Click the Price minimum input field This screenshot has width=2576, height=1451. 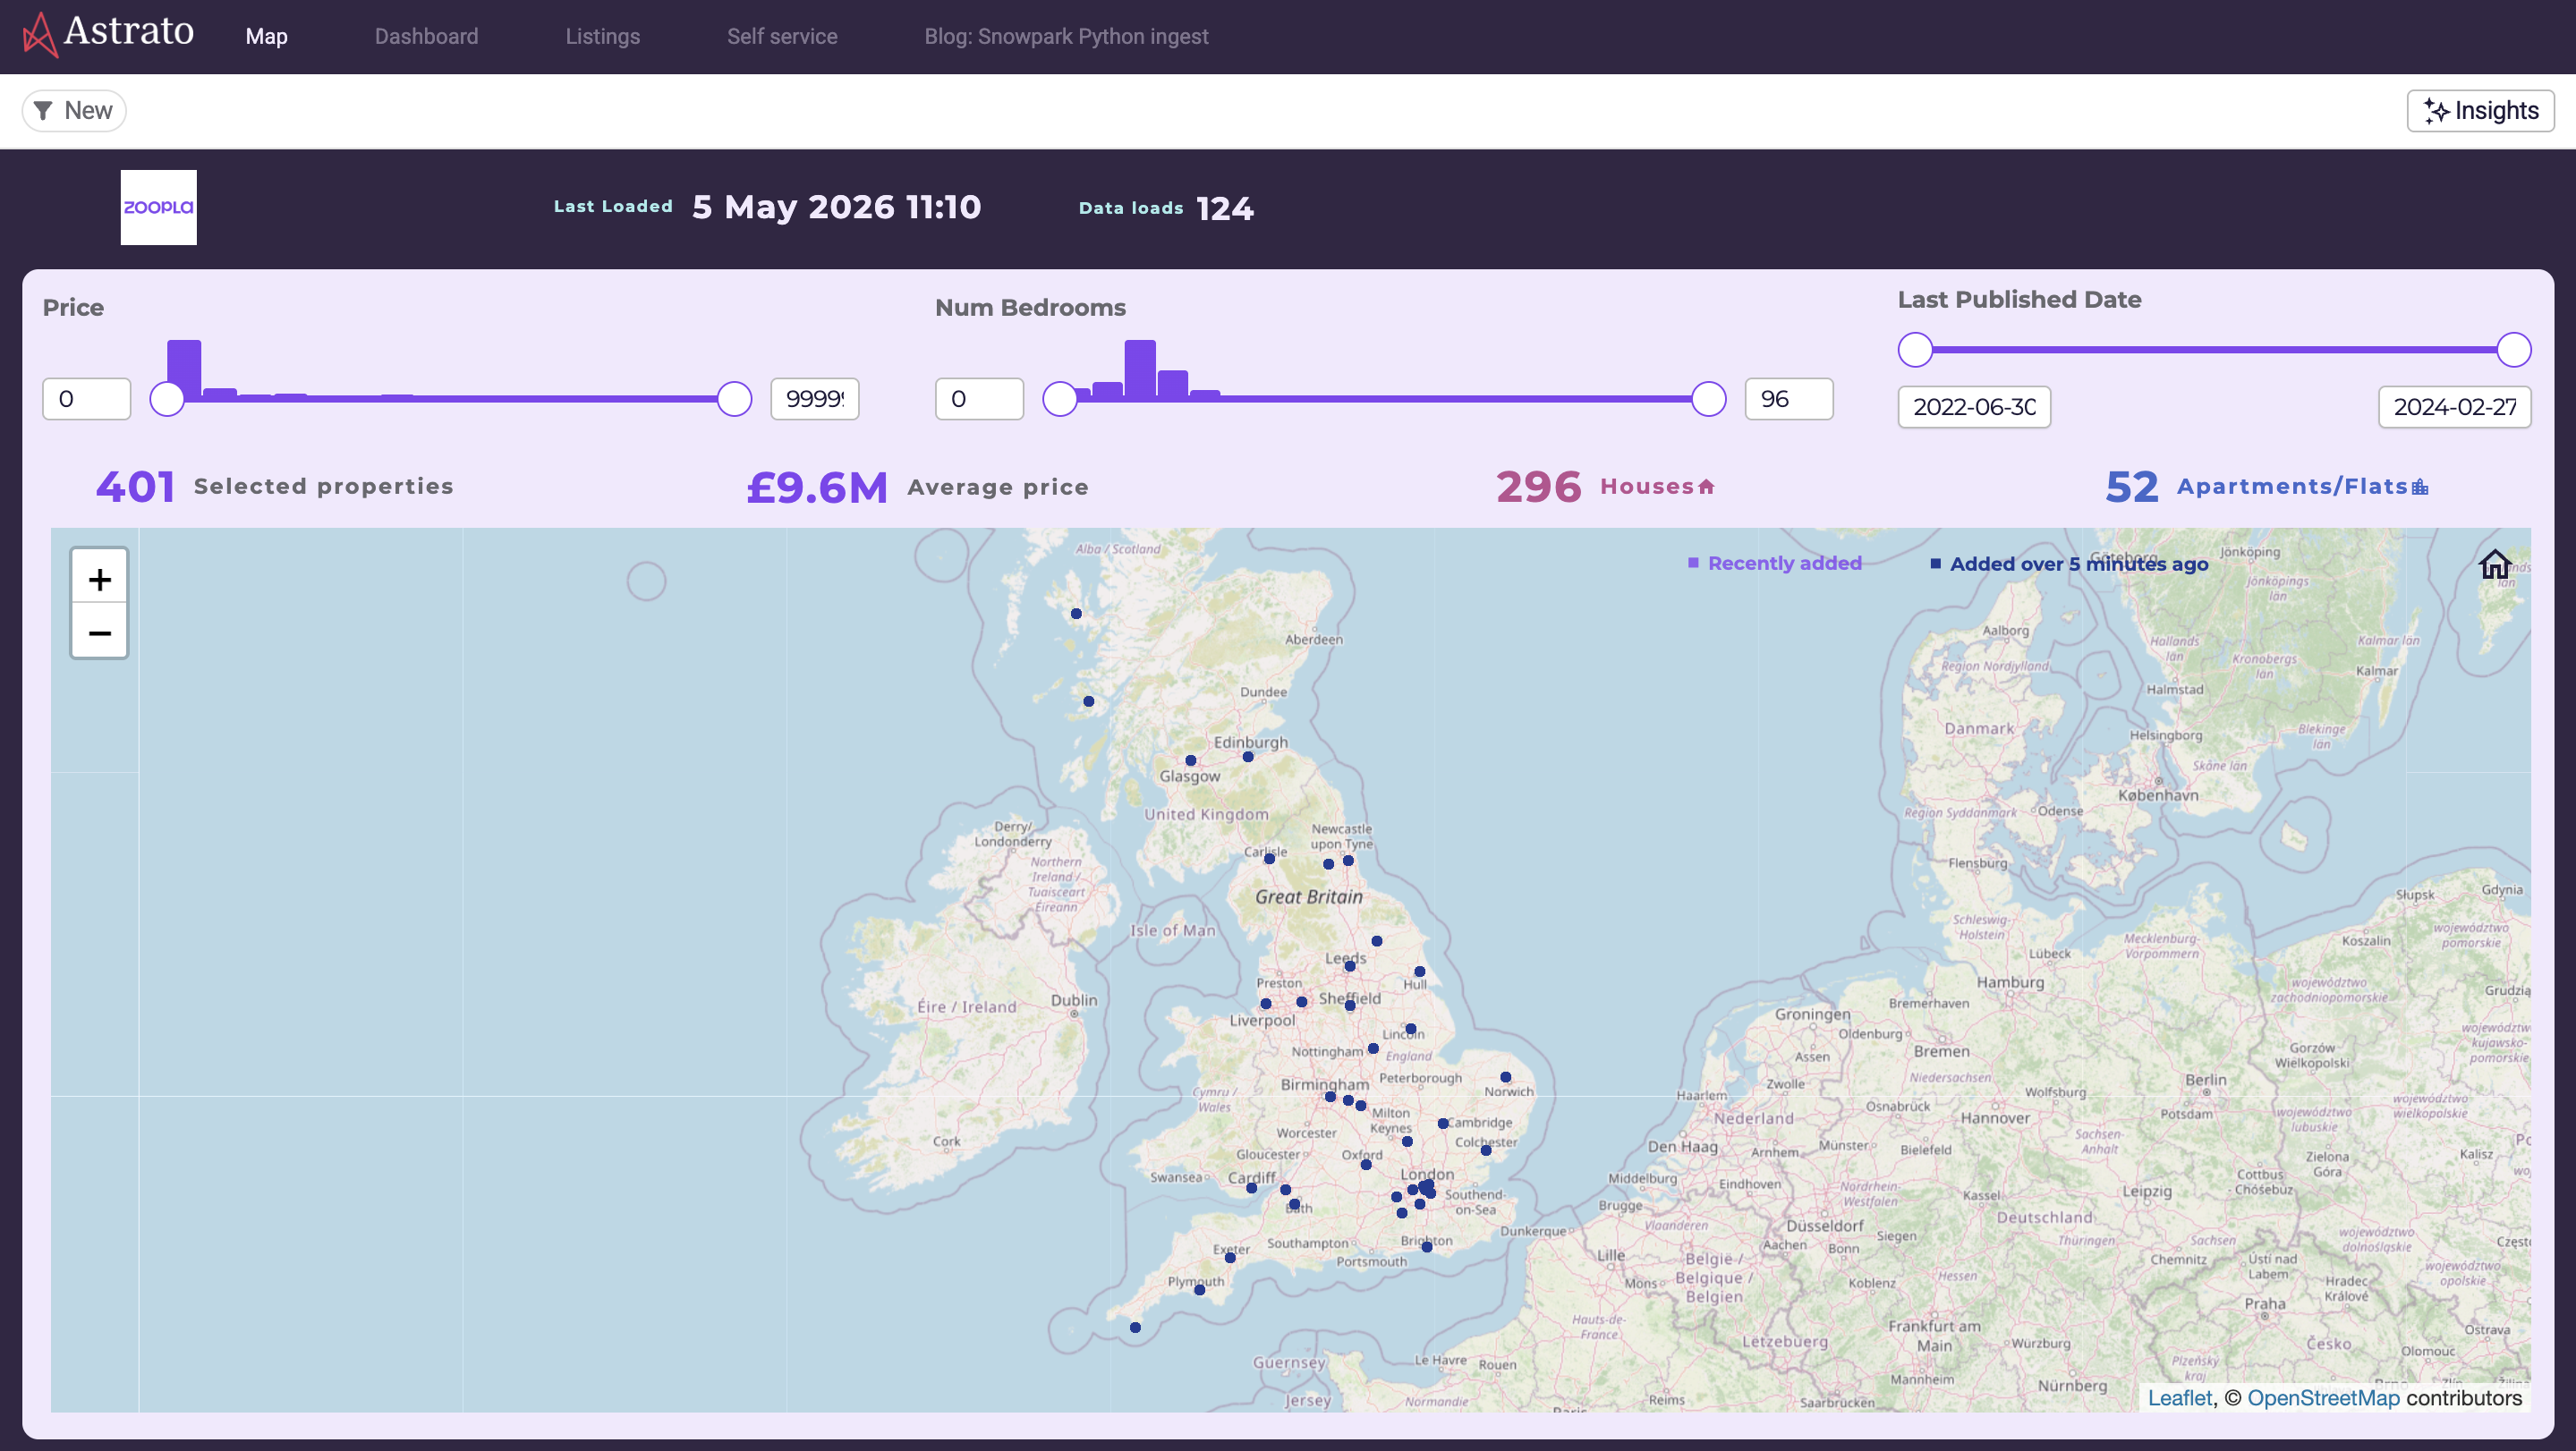pos(87,399)
